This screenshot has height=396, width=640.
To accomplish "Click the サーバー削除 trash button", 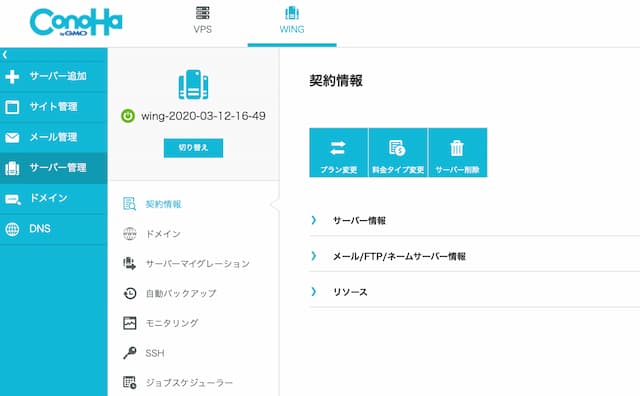I will click(458, 153).
